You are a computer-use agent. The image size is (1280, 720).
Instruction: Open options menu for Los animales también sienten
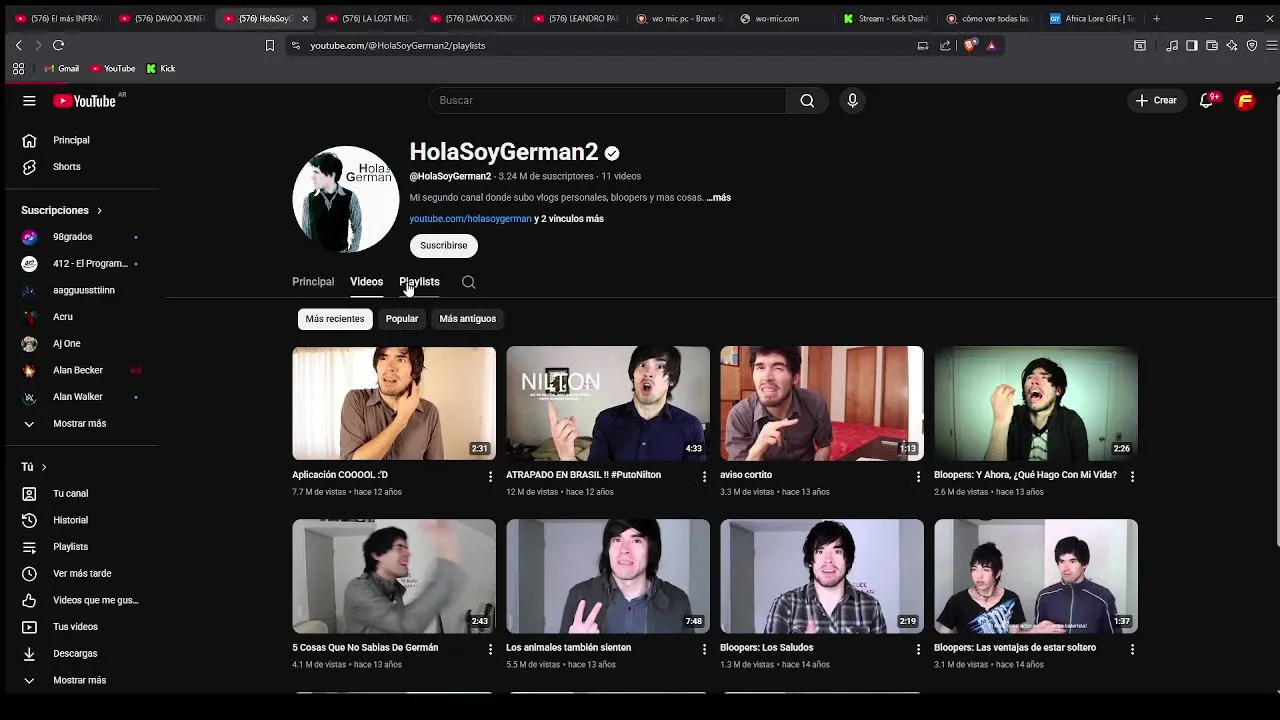704,649
